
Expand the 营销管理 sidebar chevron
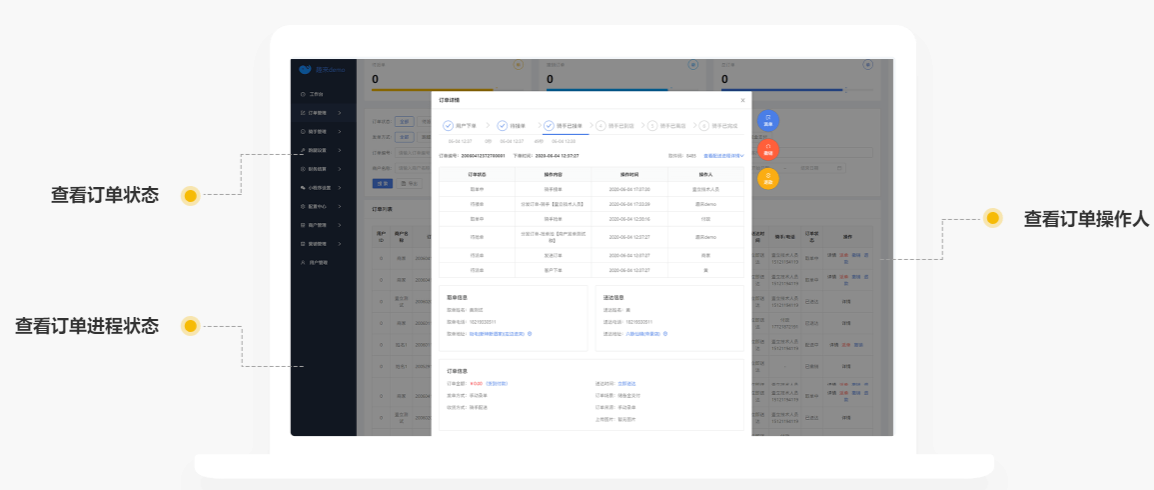[x=339, y=244]
